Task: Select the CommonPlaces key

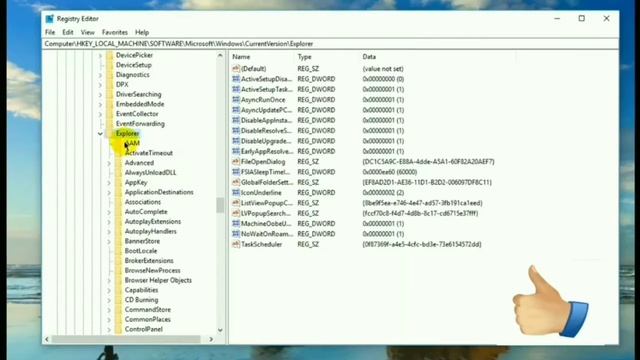Action: 147,320
